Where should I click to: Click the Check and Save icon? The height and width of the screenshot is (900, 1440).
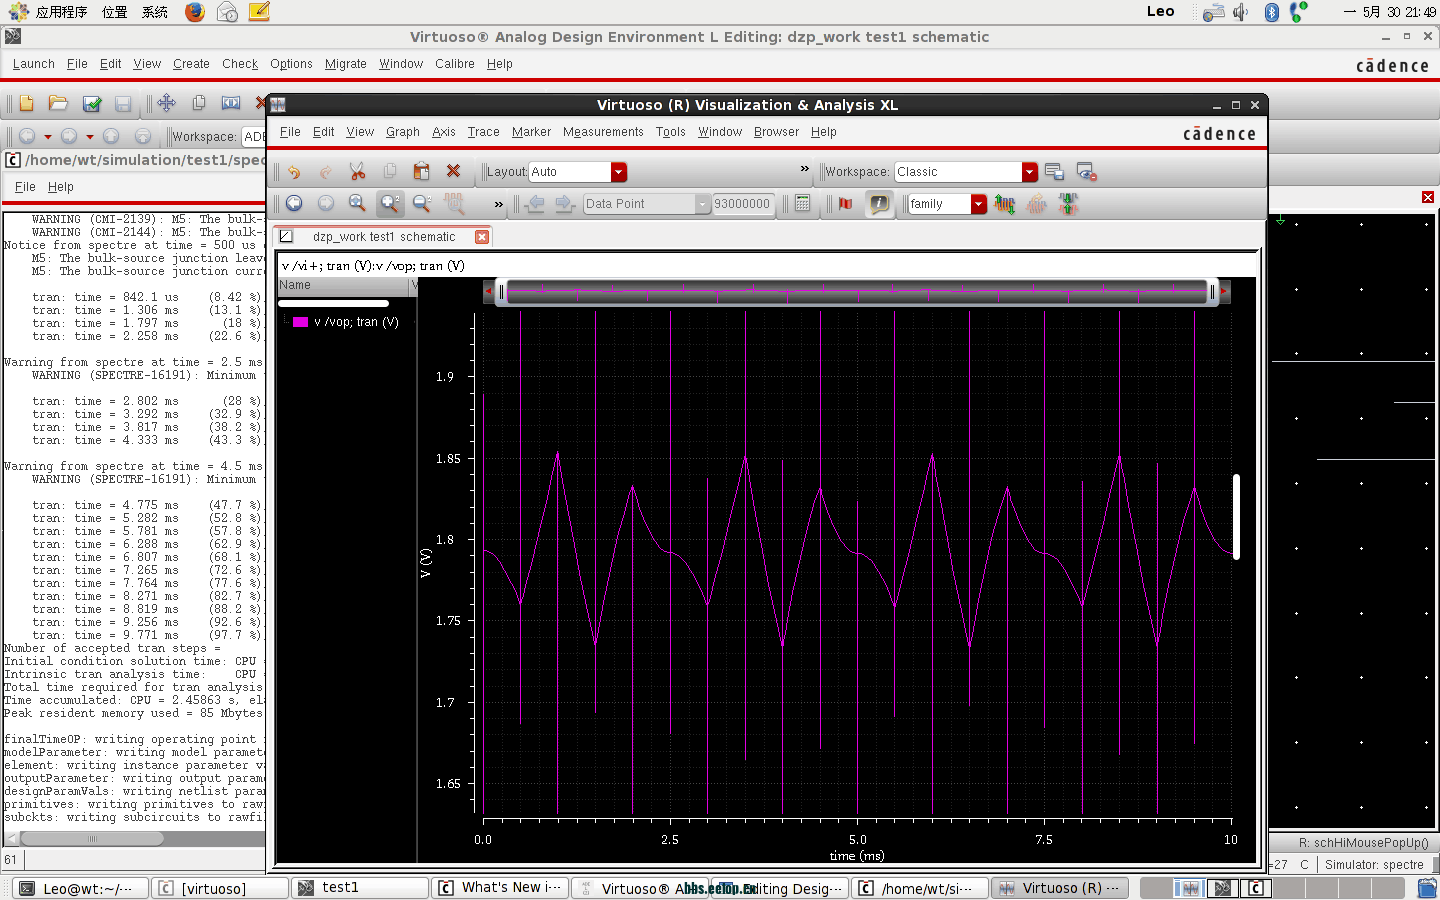92,104
